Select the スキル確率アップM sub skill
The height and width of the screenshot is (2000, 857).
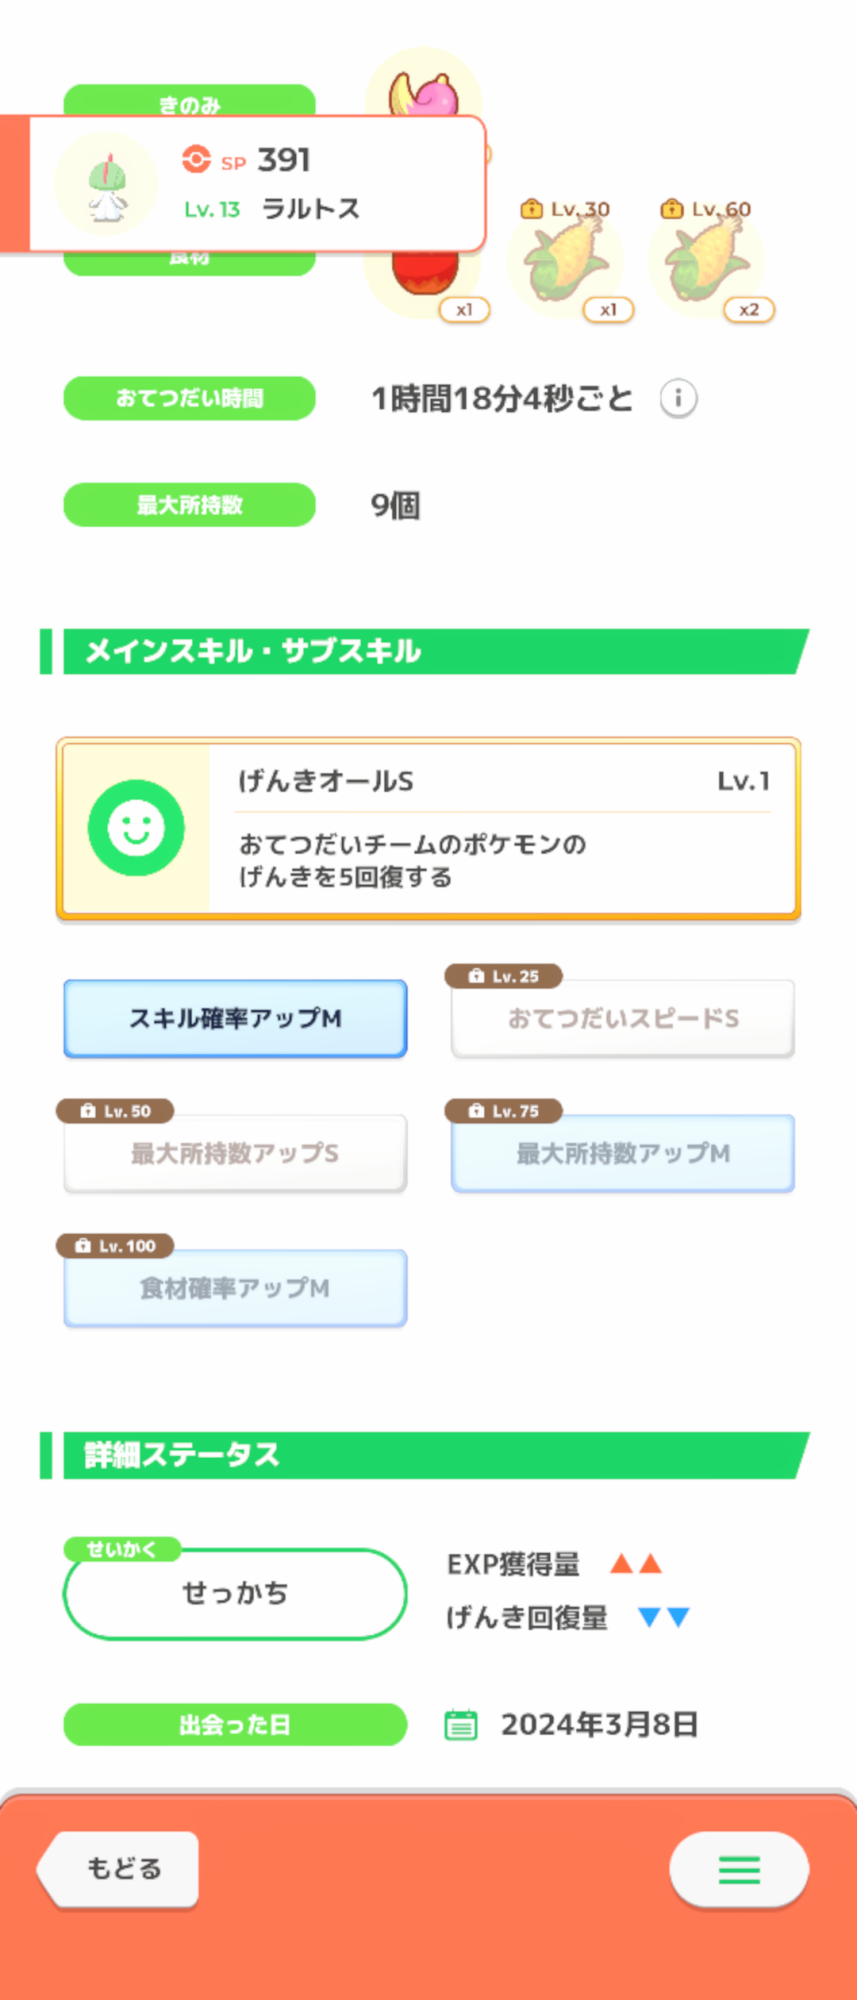(x=235, y=1018)
